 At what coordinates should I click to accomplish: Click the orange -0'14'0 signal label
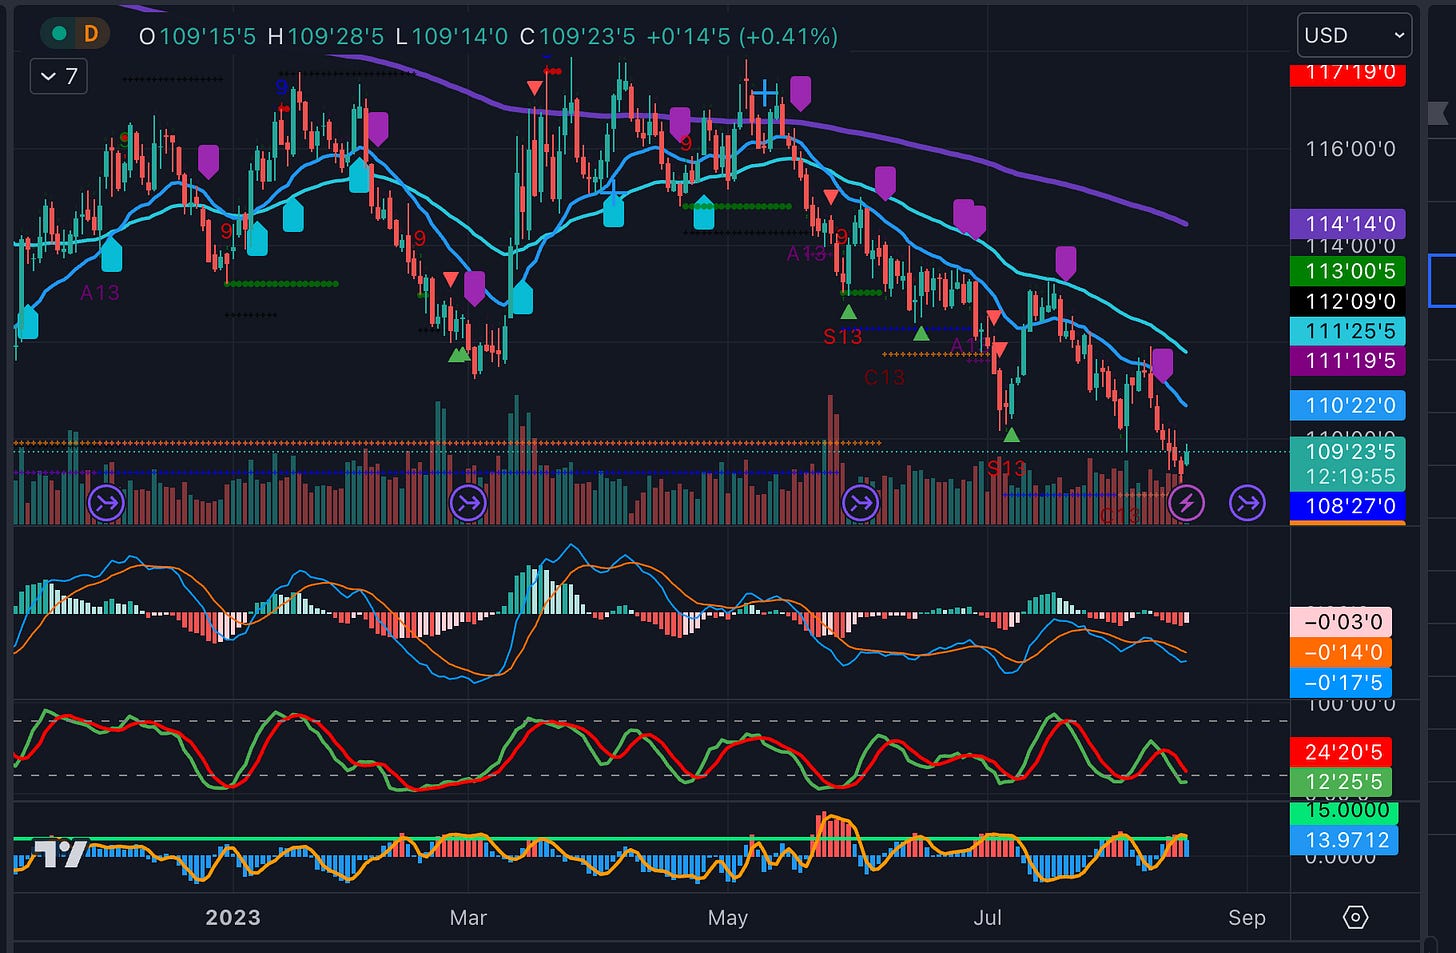click(1341, 653)
